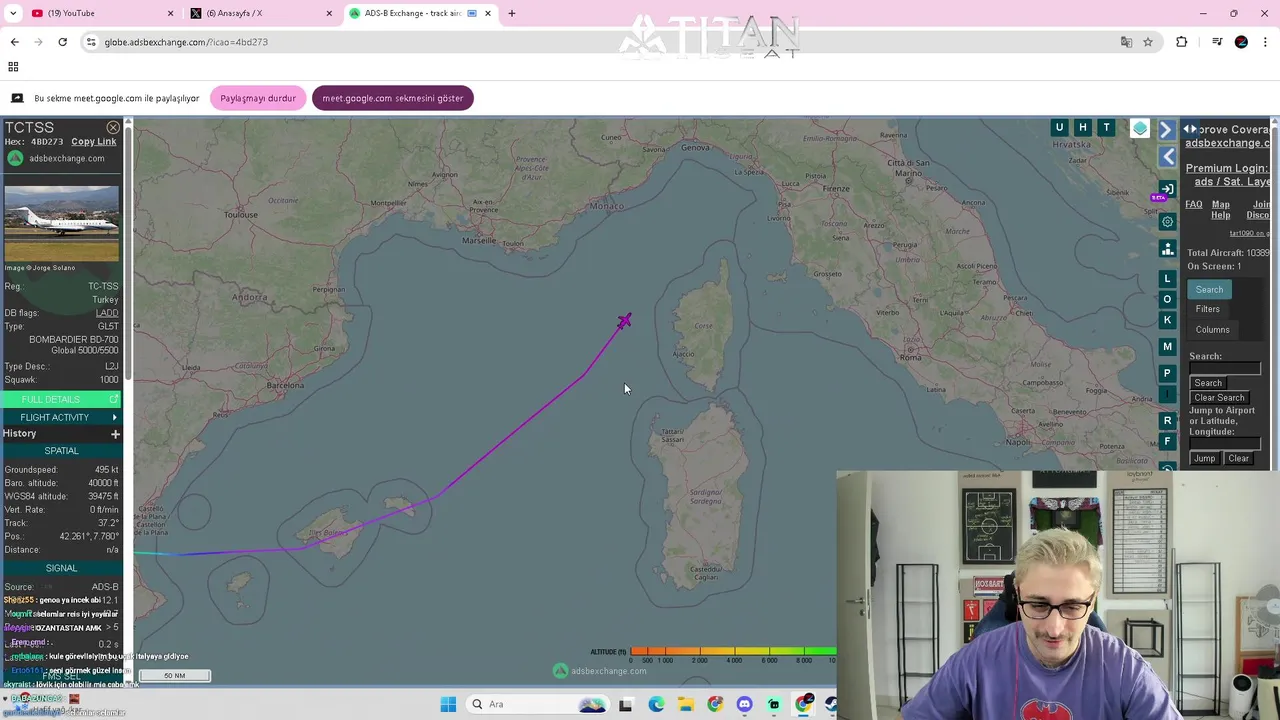Bookmark this page with star icon
The height and width of the screenshot is (720, 1280).
pos(1148,42)
